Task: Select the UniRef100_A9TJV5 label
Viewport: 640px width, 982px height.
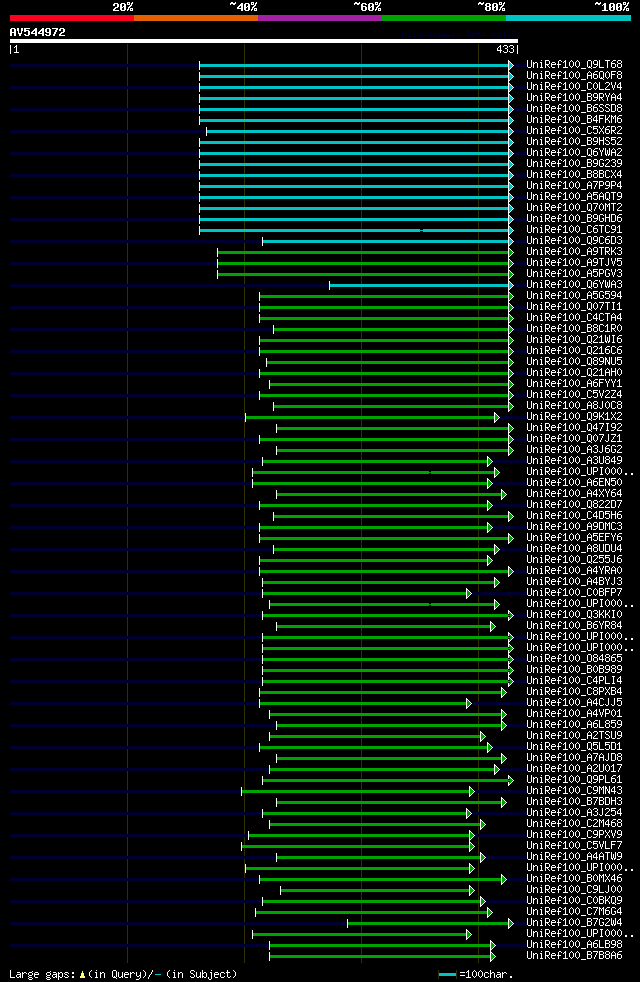Action: (574, 263)
